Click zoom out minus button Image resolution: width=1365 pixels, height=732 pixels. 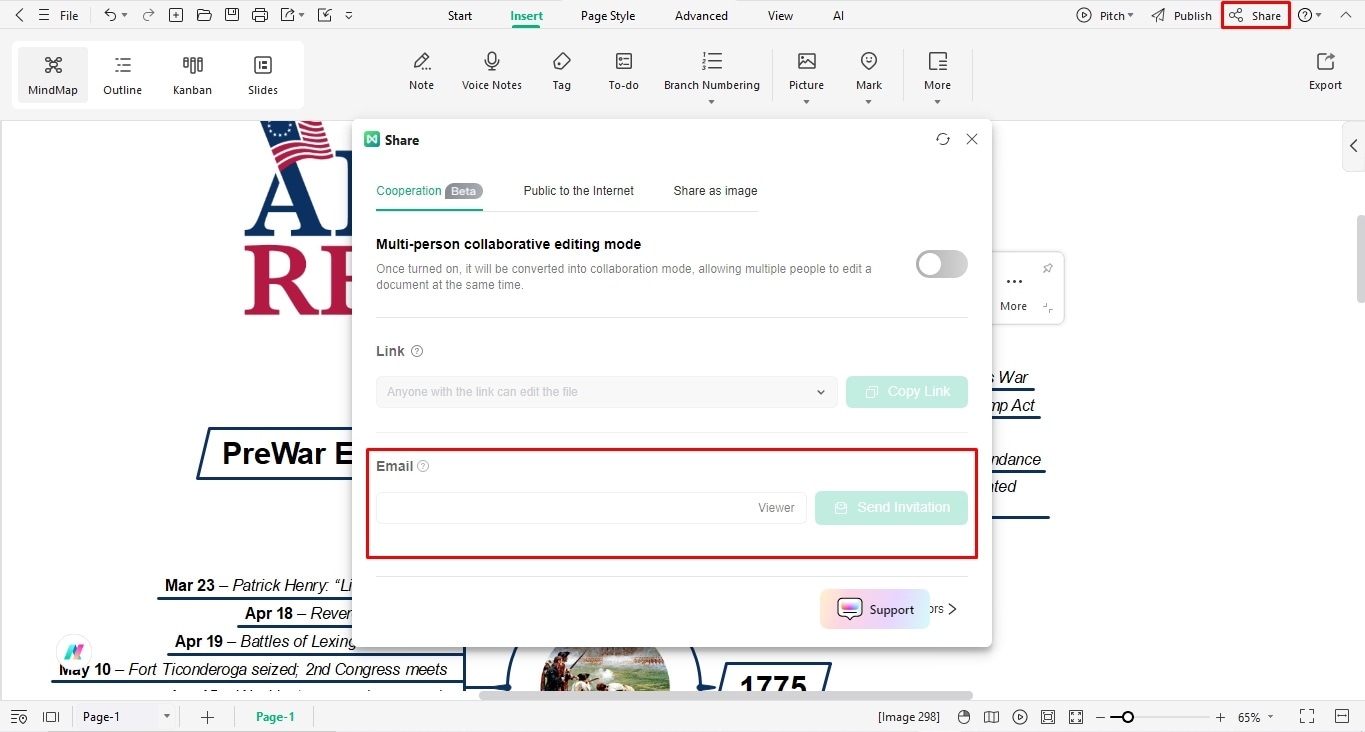click(x=1100, y=717)
